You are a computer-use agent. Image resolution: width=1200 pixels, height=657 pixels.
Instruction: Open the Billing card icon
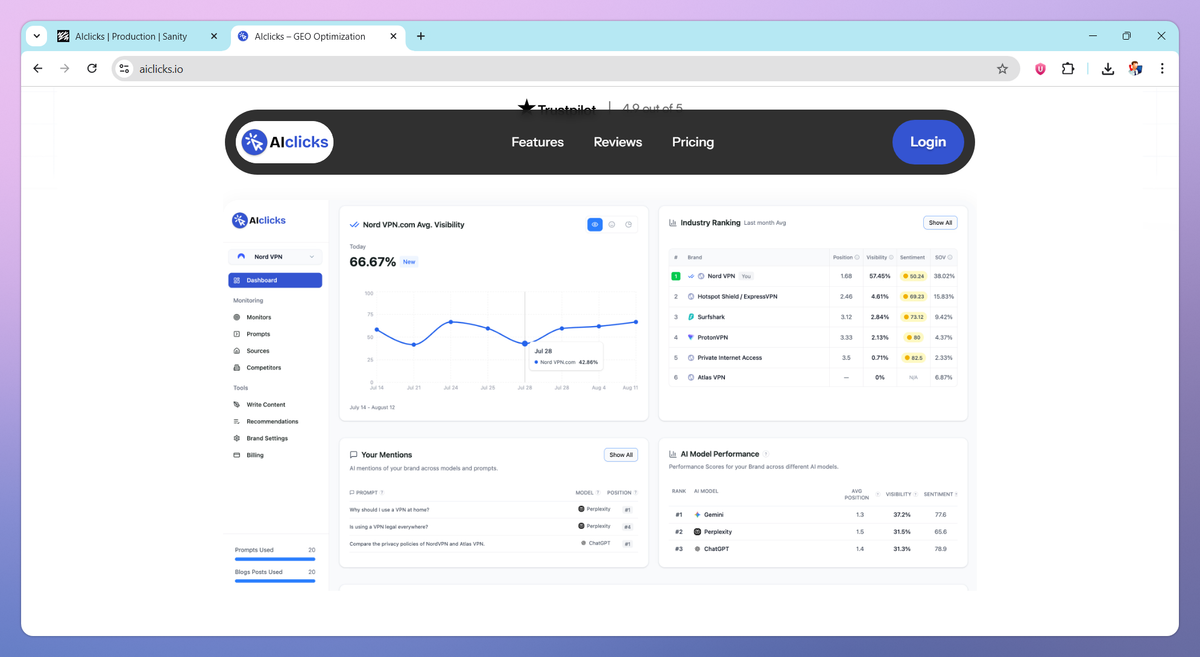point(237,455)
